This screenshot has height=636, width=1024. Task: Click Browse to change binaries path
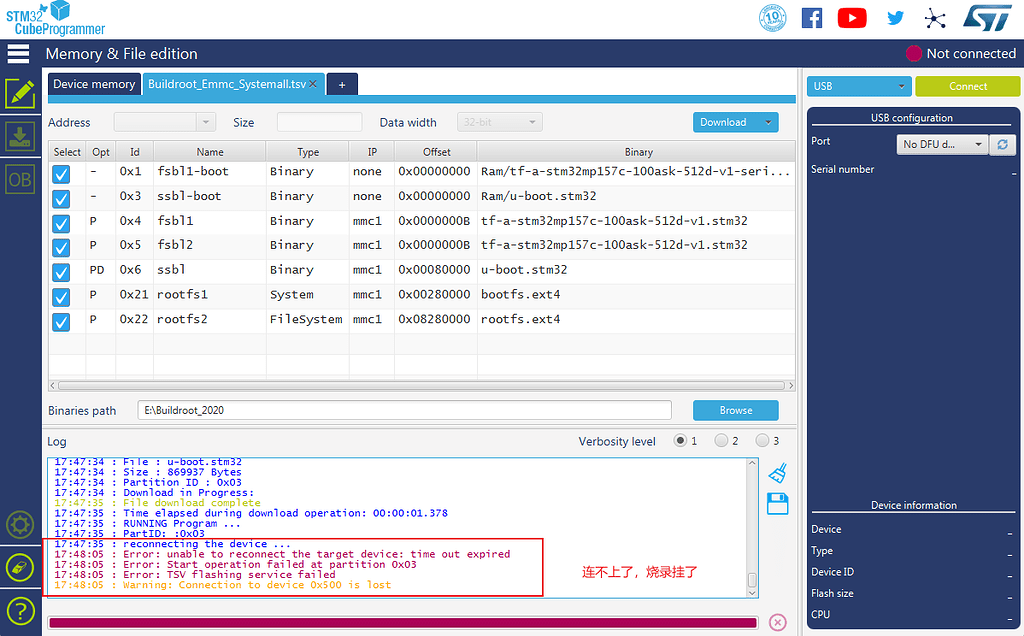coord(735,410)
